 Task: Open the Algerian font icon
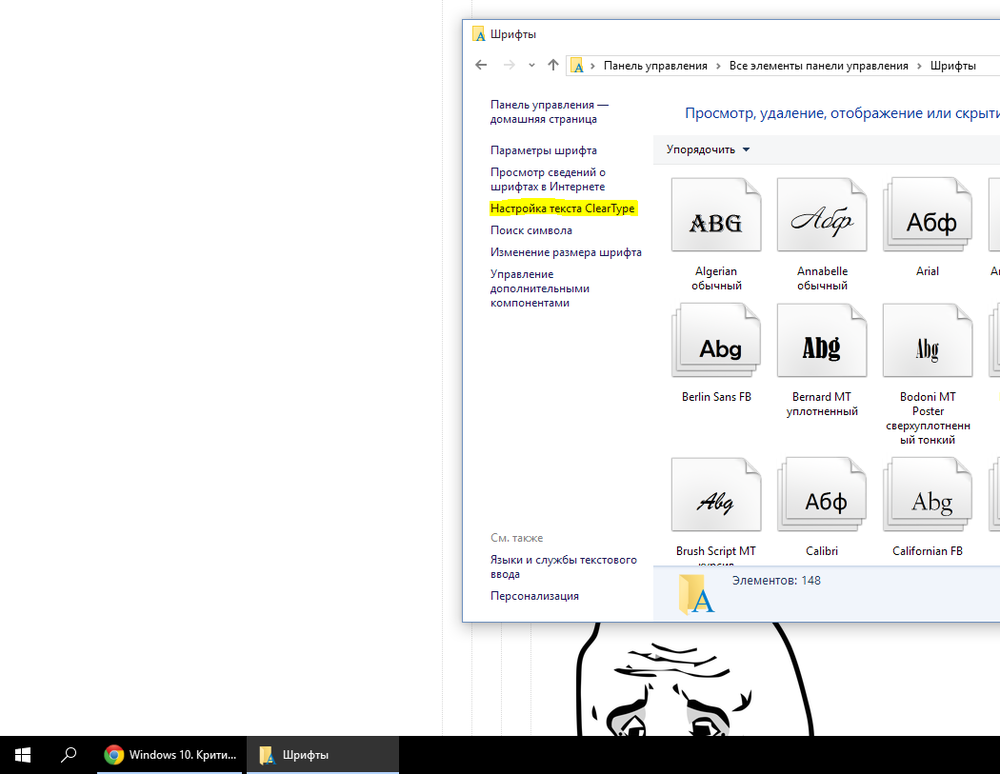click(716, 216)
